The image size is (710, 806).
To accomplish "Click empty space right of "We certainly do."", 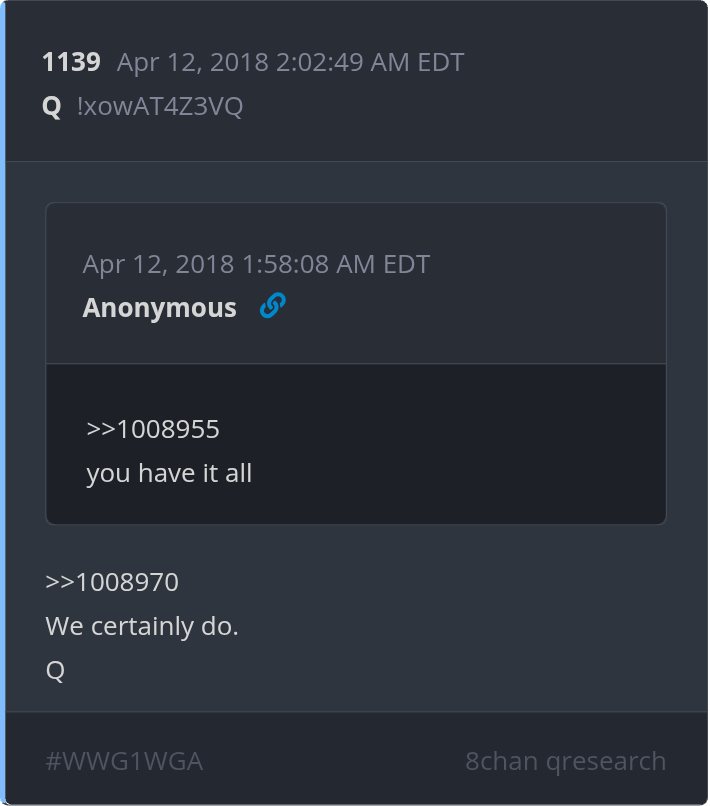I will 450,627.
